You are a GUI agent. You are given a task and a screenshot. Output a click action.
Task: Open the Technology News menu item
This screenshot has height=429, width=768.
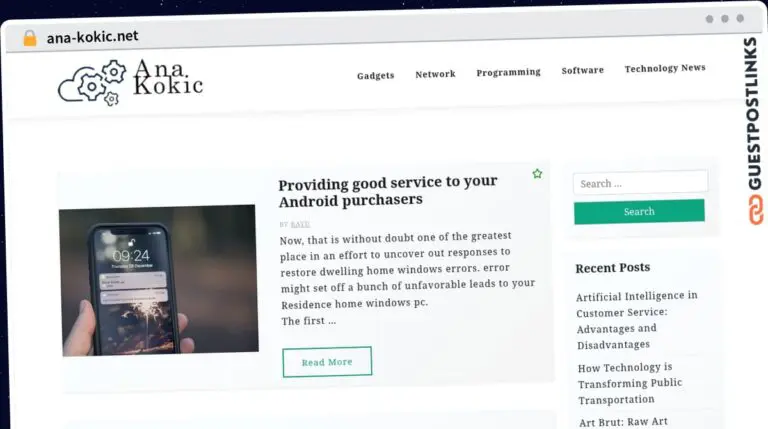665,68
